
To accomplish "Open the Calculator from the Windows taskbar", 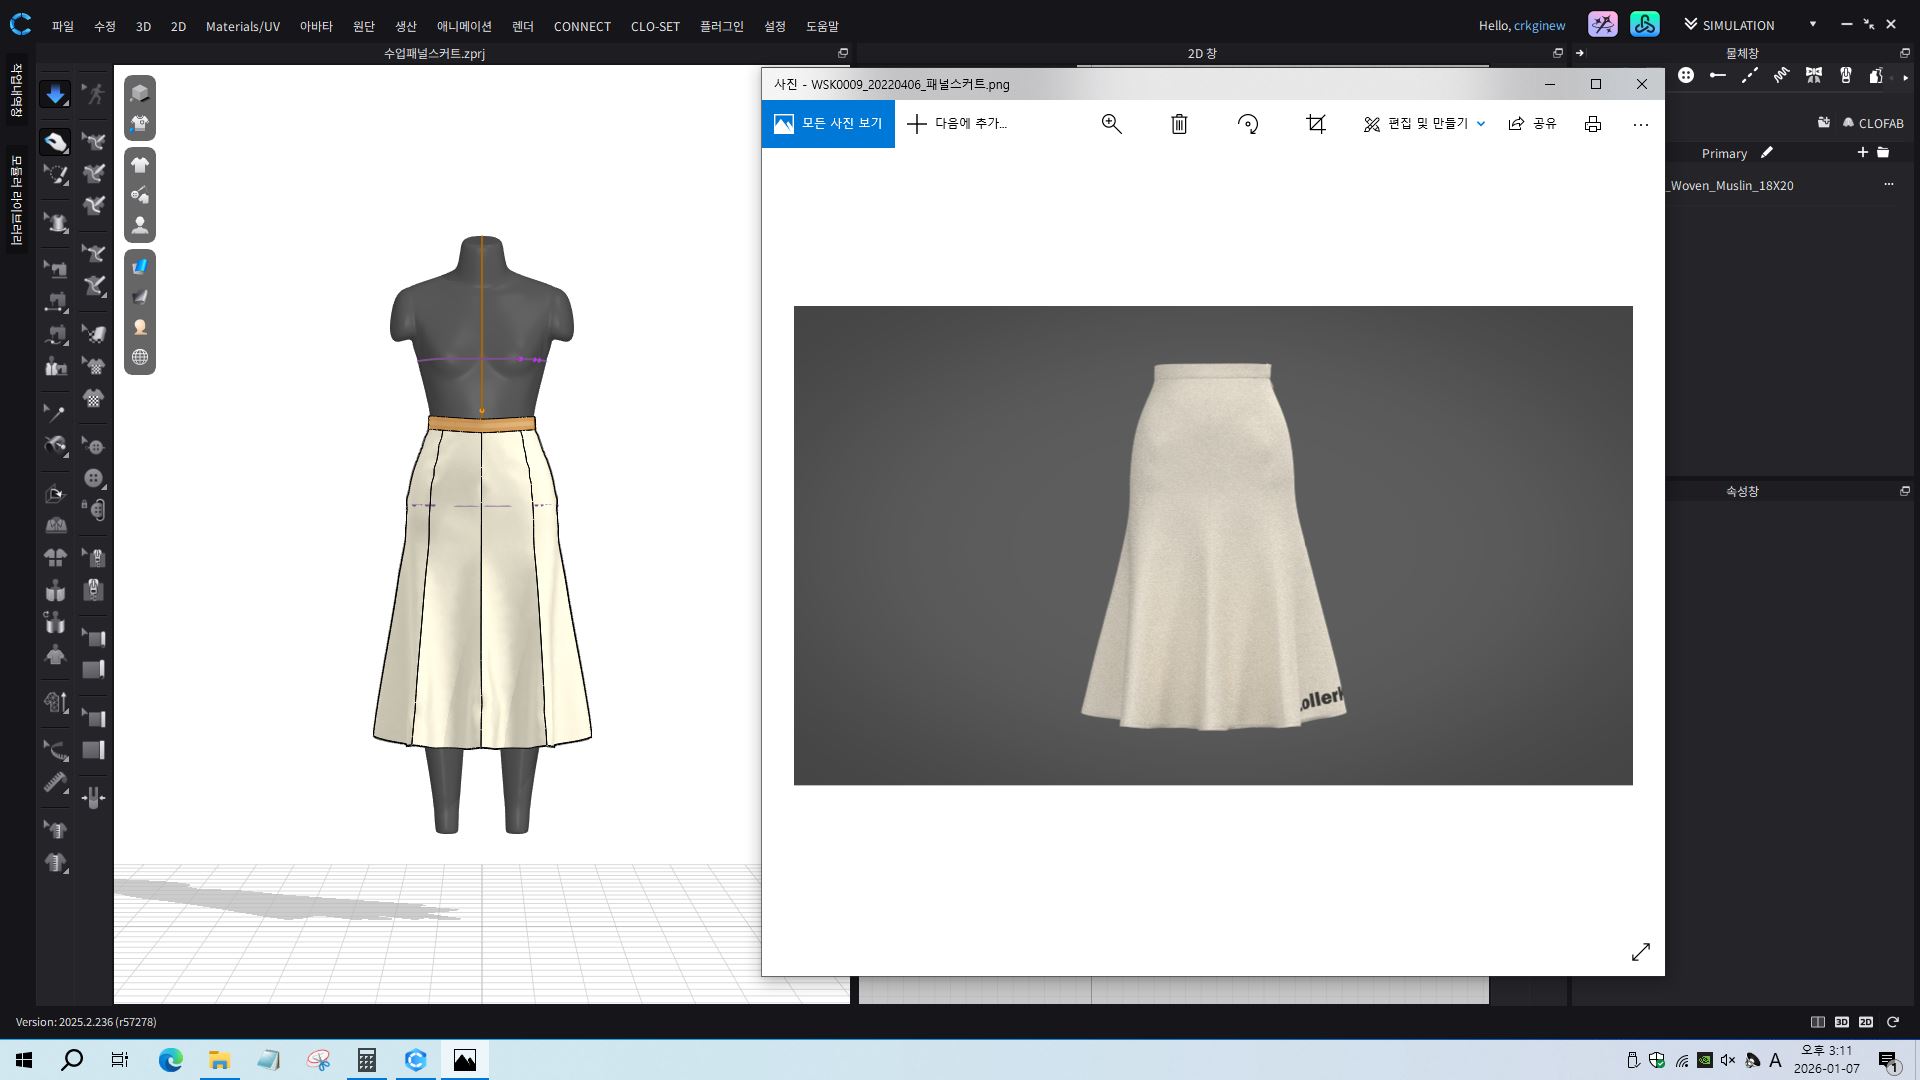I will click(367, 1060).
